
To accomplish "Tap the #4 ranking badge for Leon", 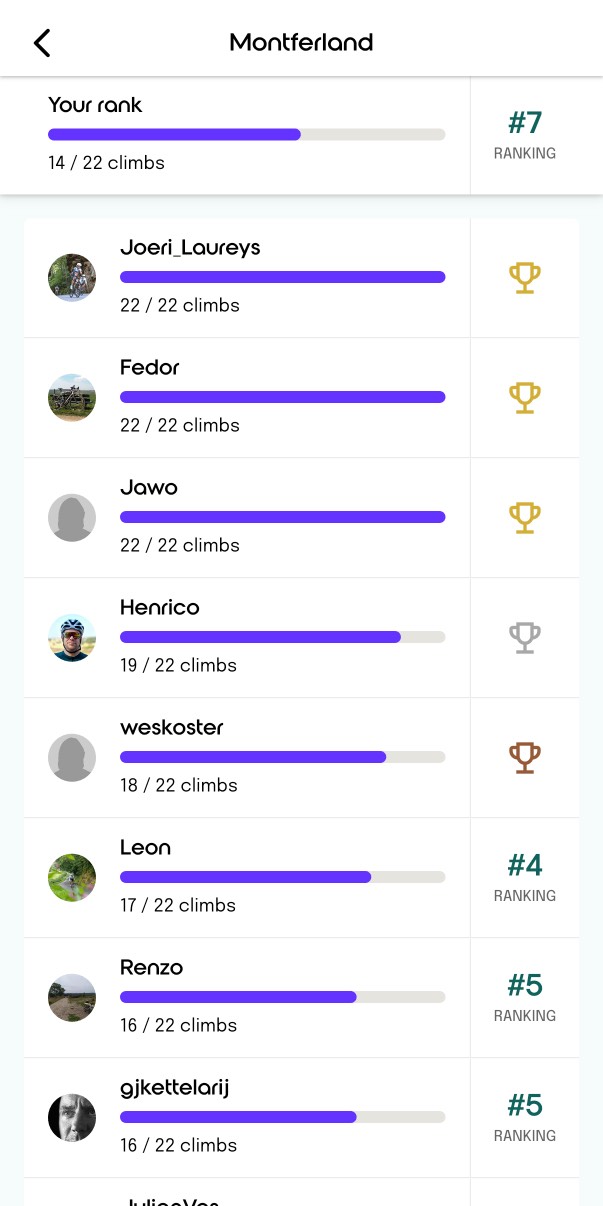I will tap(525, 876).
